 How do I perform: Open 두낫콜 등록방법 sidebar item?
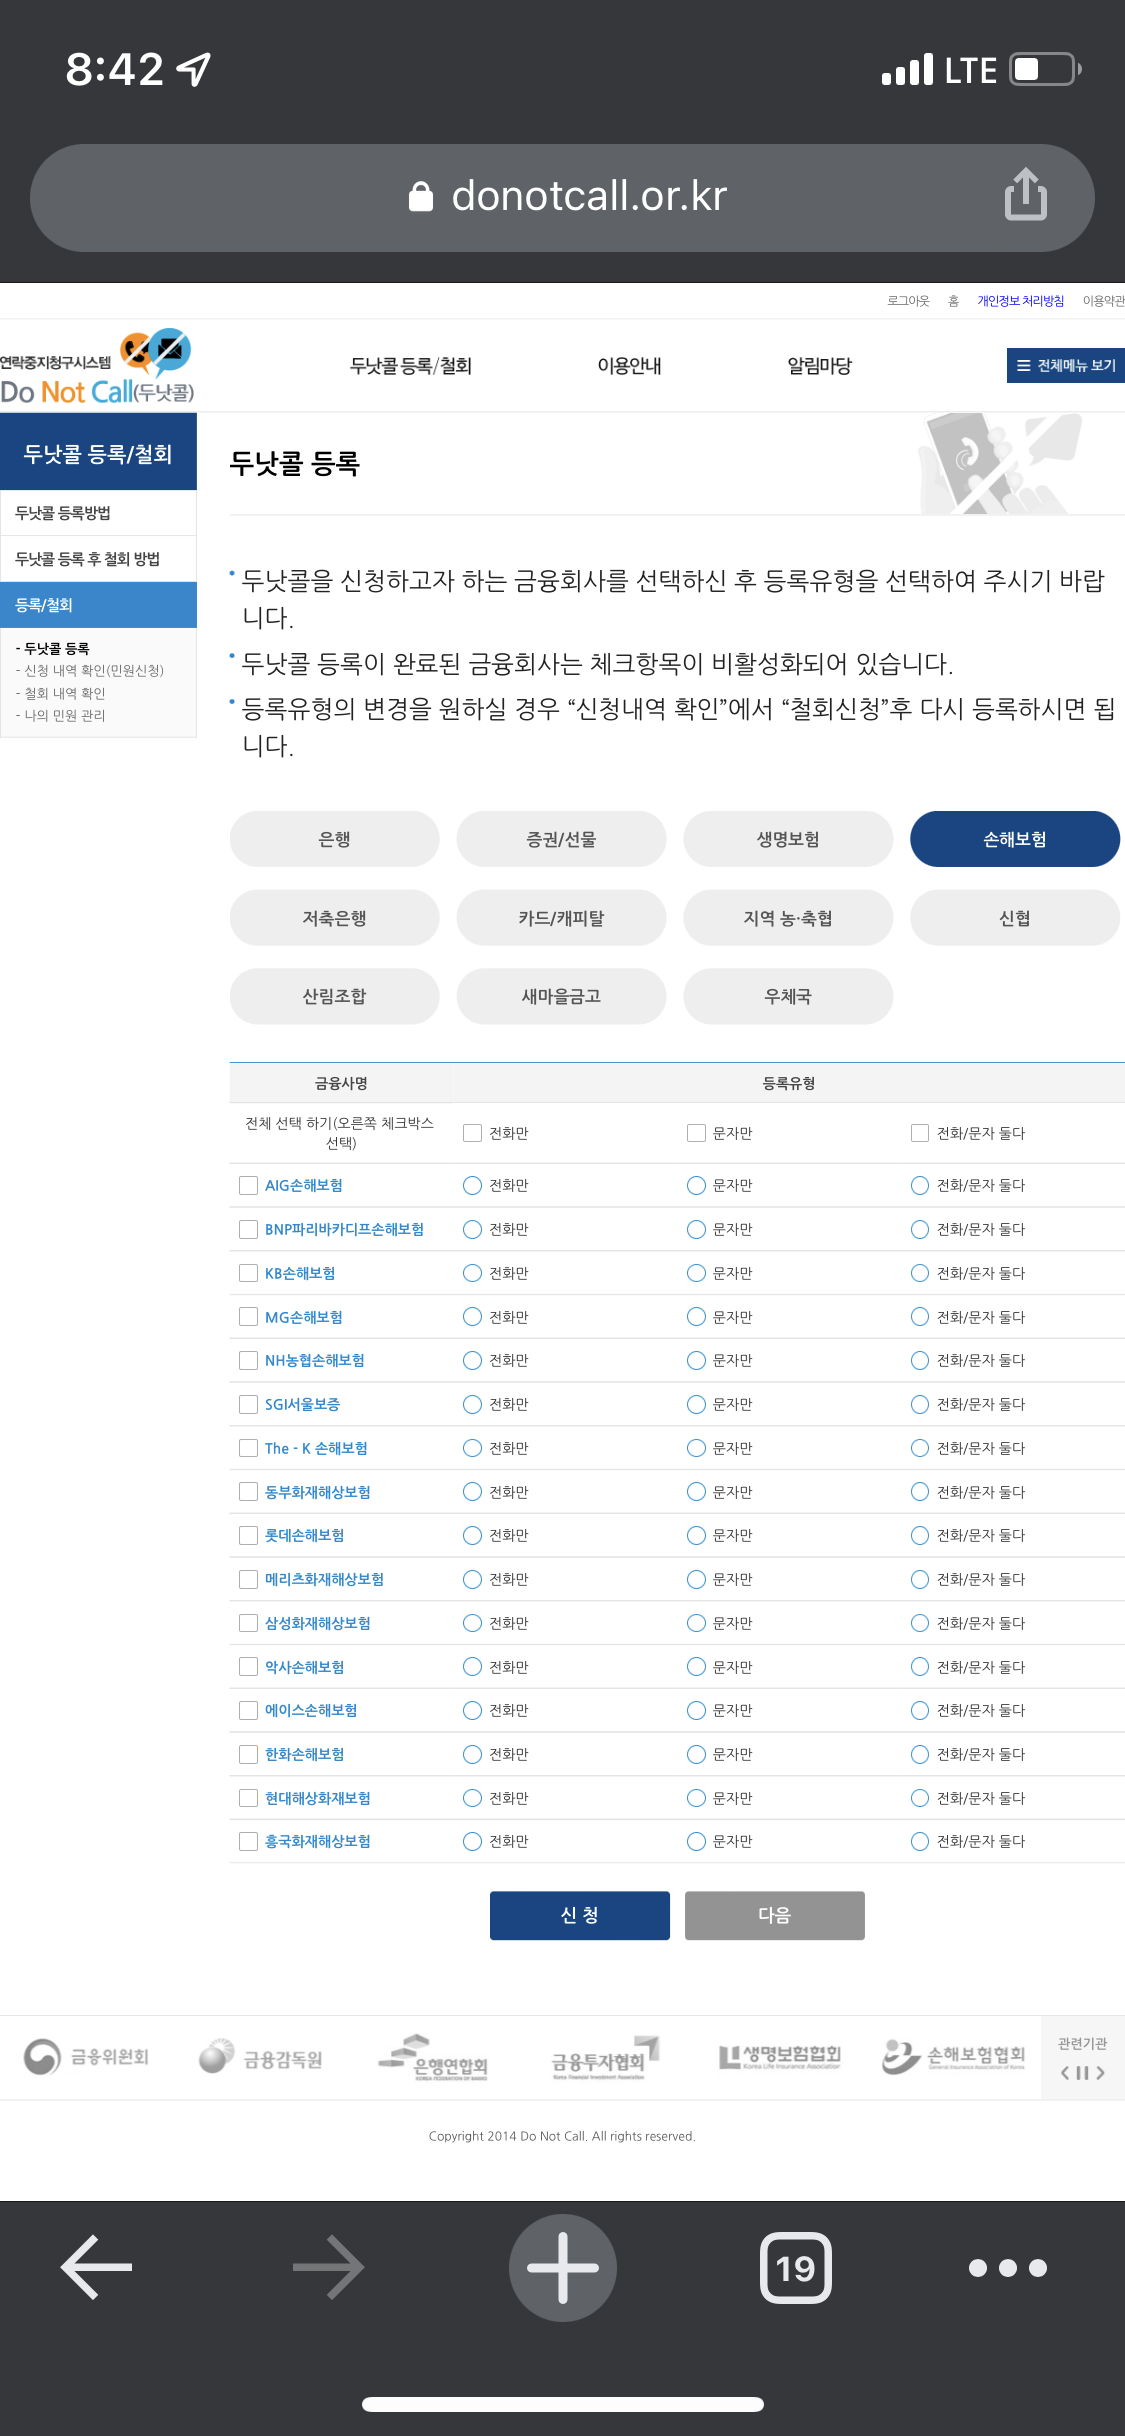pyautogui.click(x=98, y=513)
